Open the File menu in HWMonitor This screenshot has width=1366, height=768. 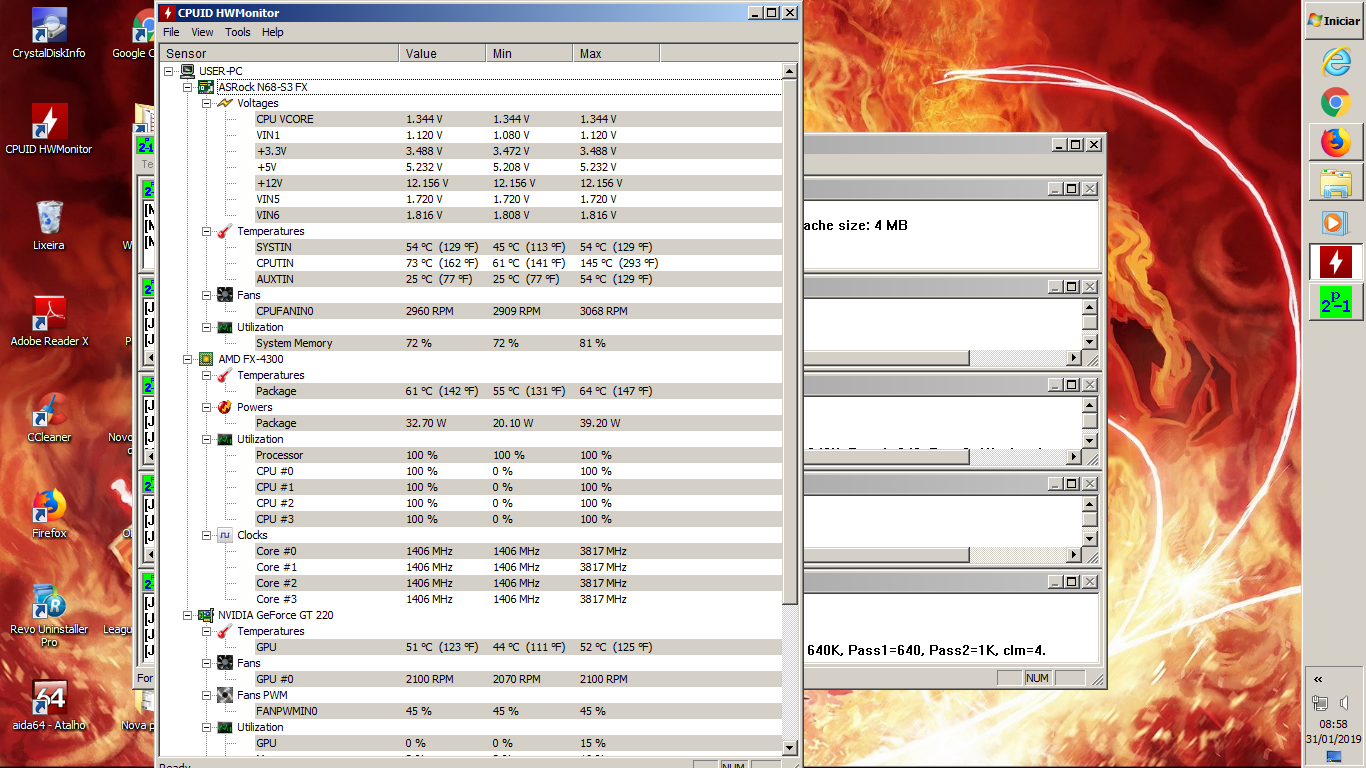[x=171, y=32]
